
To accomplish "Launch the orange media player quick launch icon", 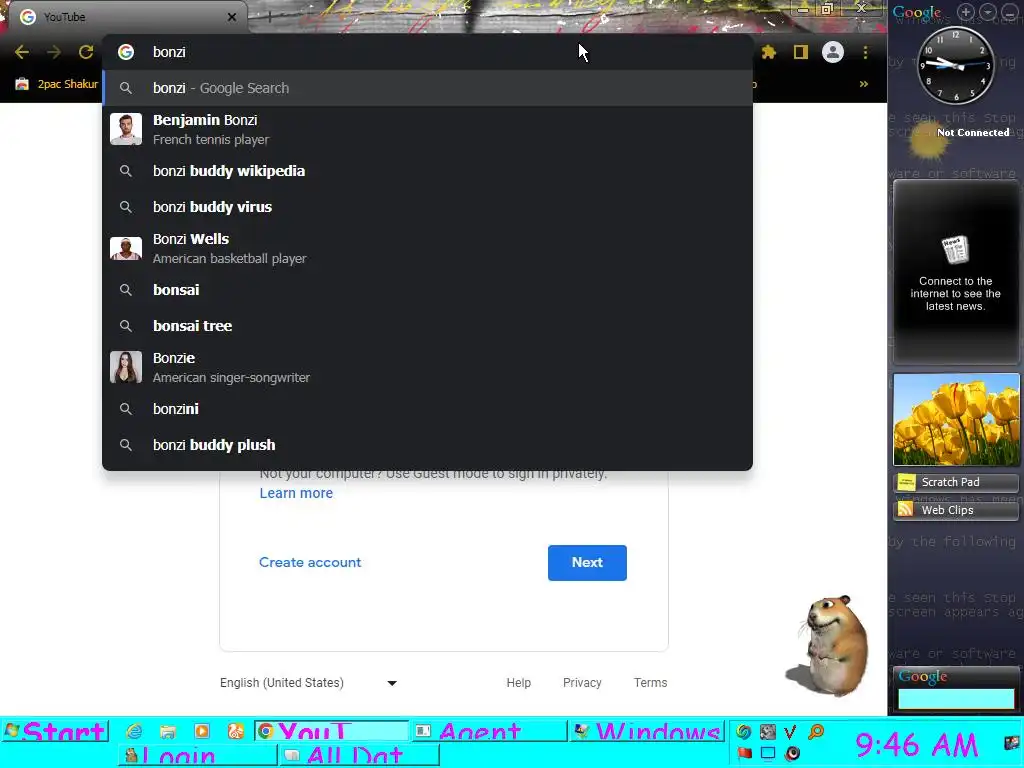I will (x=202, y=731).
